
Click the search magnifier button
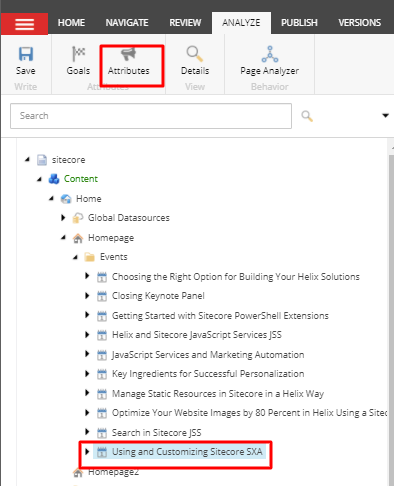point(307,116)
